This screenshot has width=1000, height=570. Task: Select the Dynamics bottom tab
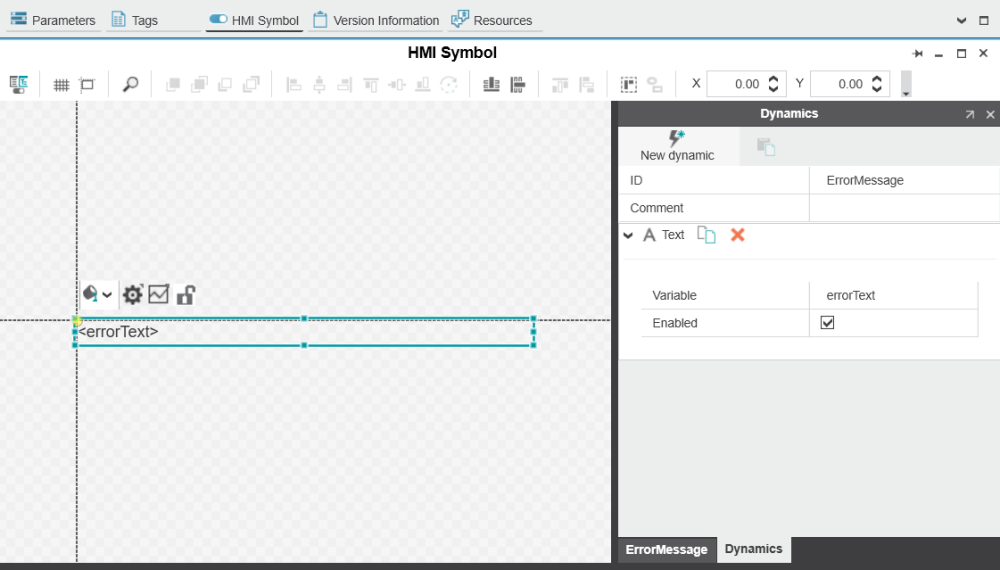pos(753,549)
